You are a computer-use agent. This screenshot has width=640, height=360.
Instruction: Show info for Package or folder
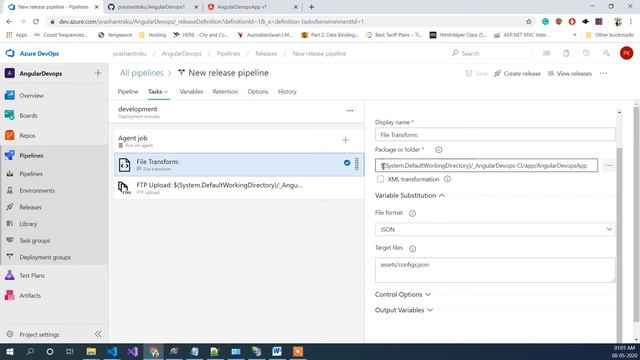438,150
